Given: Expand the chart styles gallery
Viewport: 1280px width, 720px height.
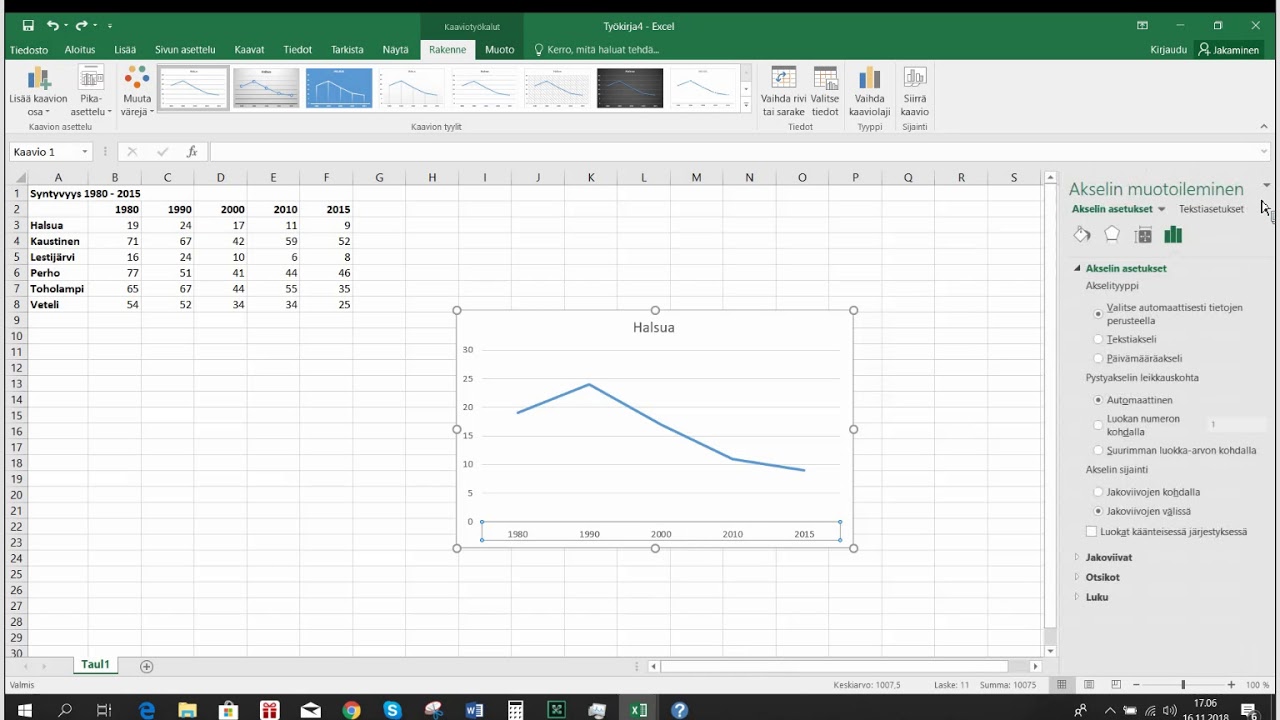Looking at the screenshot, I should click(746, 105).
